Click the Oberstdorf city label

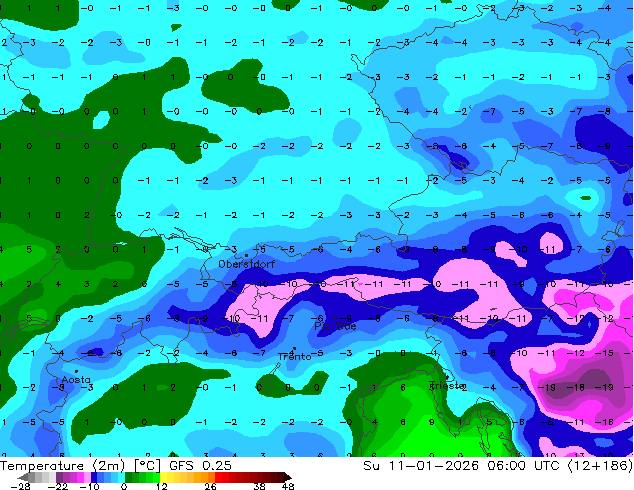246,264
